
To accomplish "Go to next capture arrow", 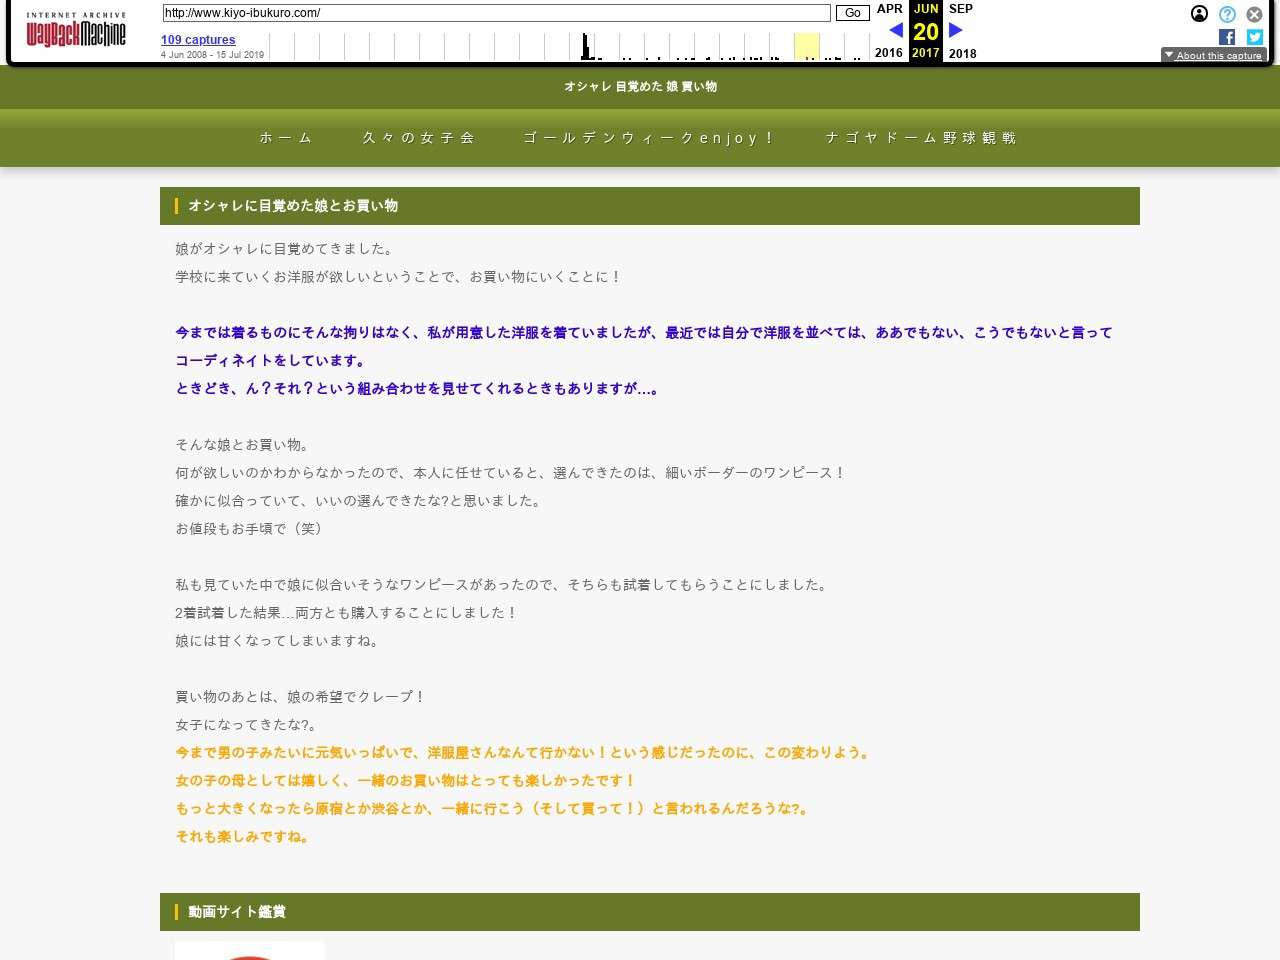I will 955,31.
